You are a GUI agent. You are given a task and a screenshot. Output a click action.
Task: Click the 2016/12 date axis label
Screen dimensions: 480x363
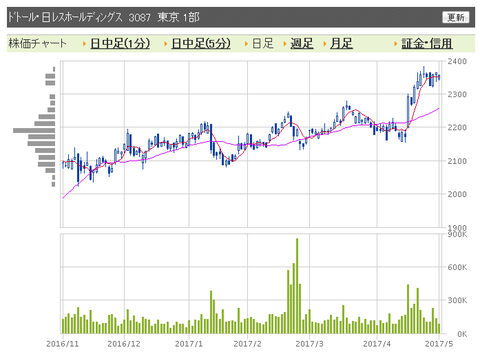[x=124, y=344]
